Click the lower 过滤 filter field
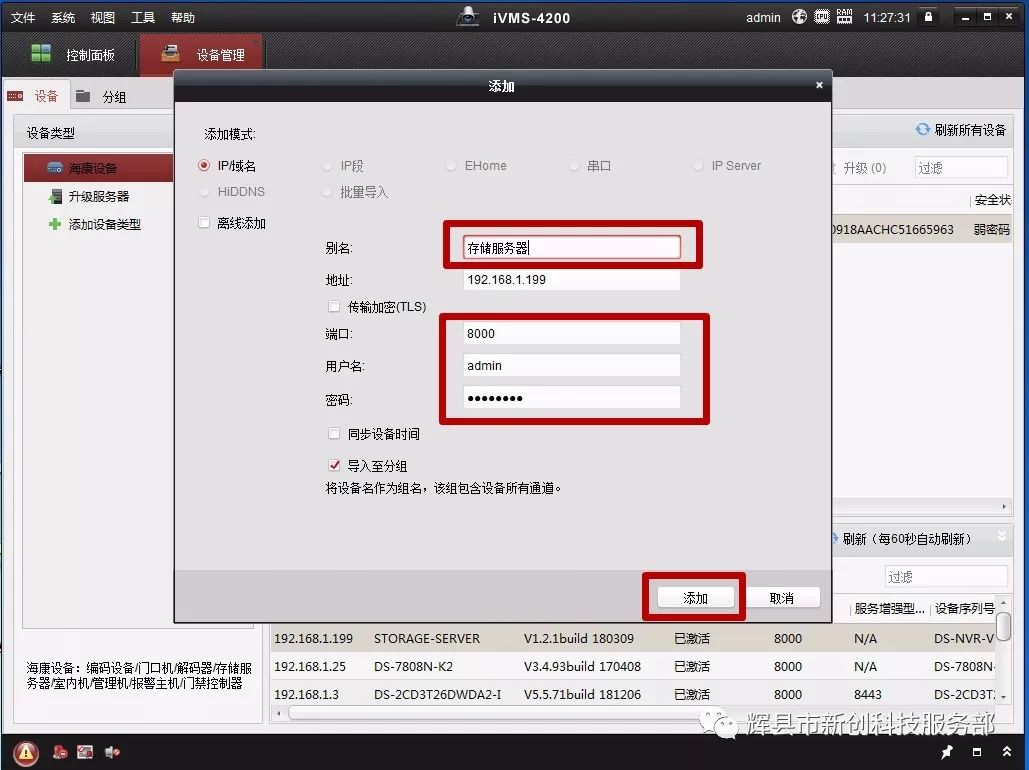The width and height of the screenshot is (1029, 770). click(946, 576)
